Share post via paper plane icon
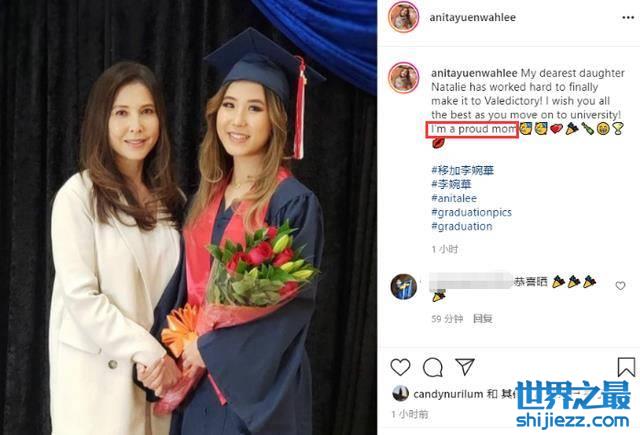 click(x=464, y=367)
